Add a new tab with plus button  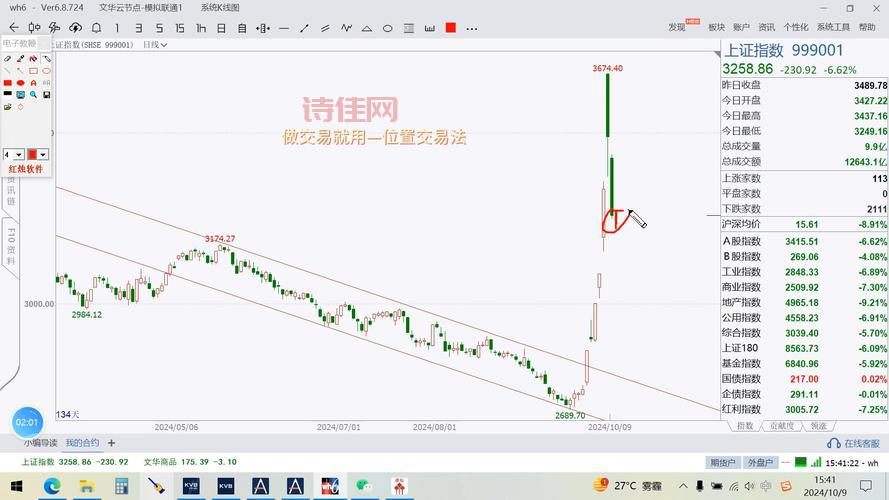click(x=111, y=443)
